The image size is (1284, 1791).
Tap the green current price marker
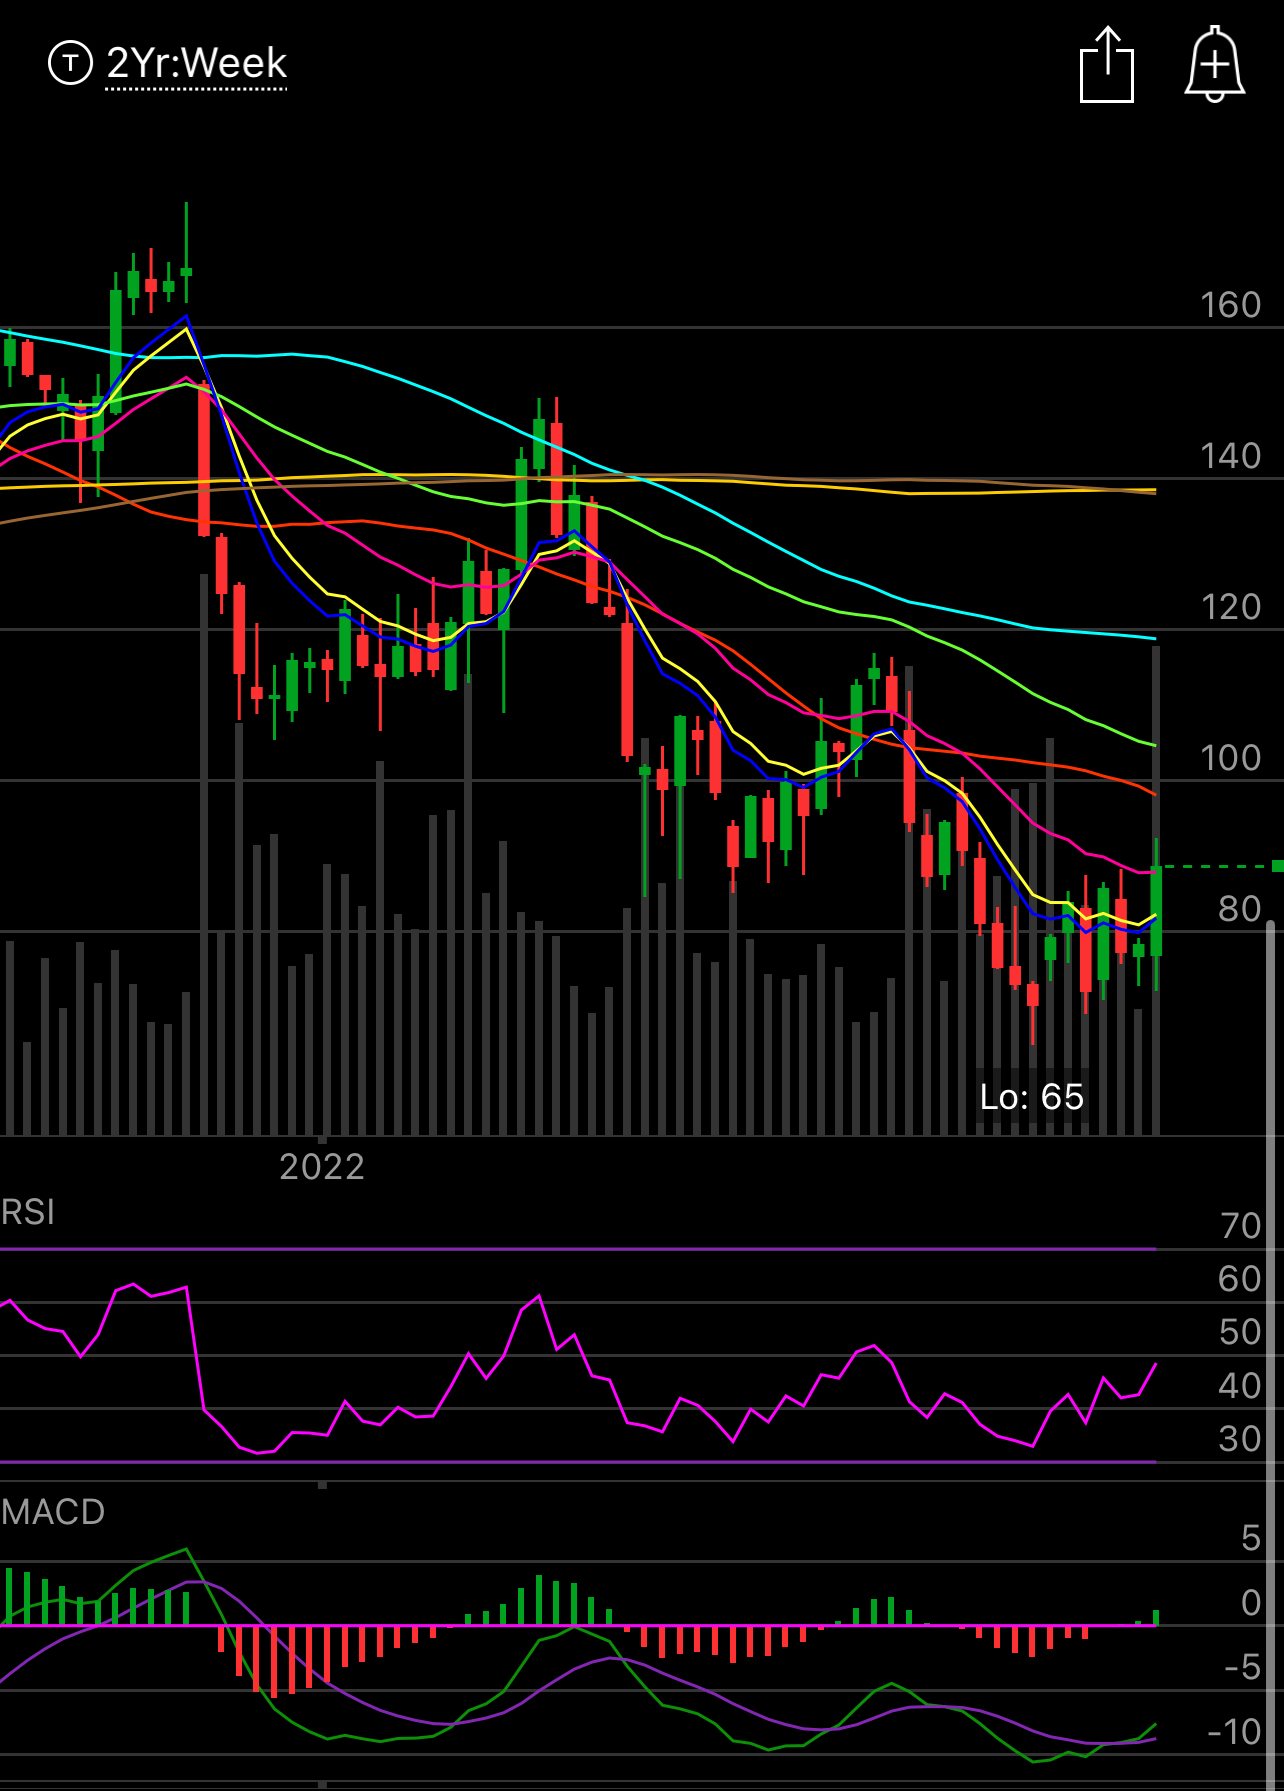1277,866
